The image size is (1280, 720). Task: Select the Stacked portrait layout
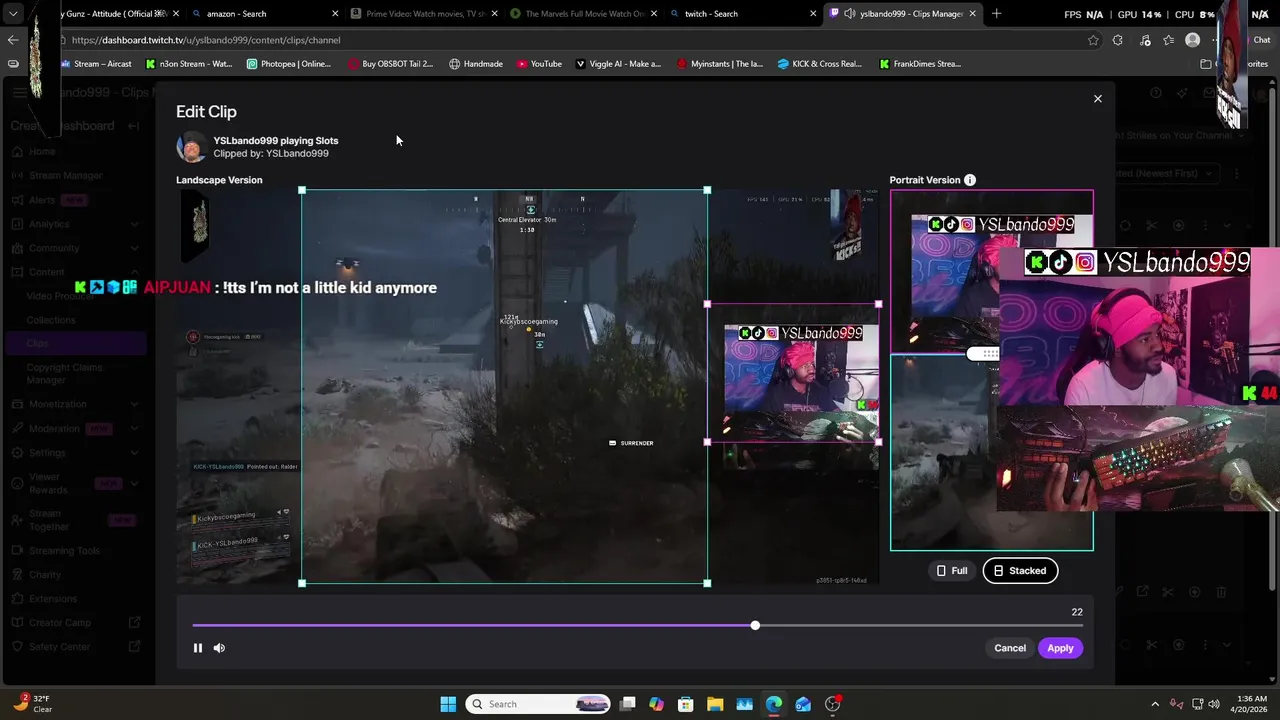pyautogui.click(x=1020, y=571)
